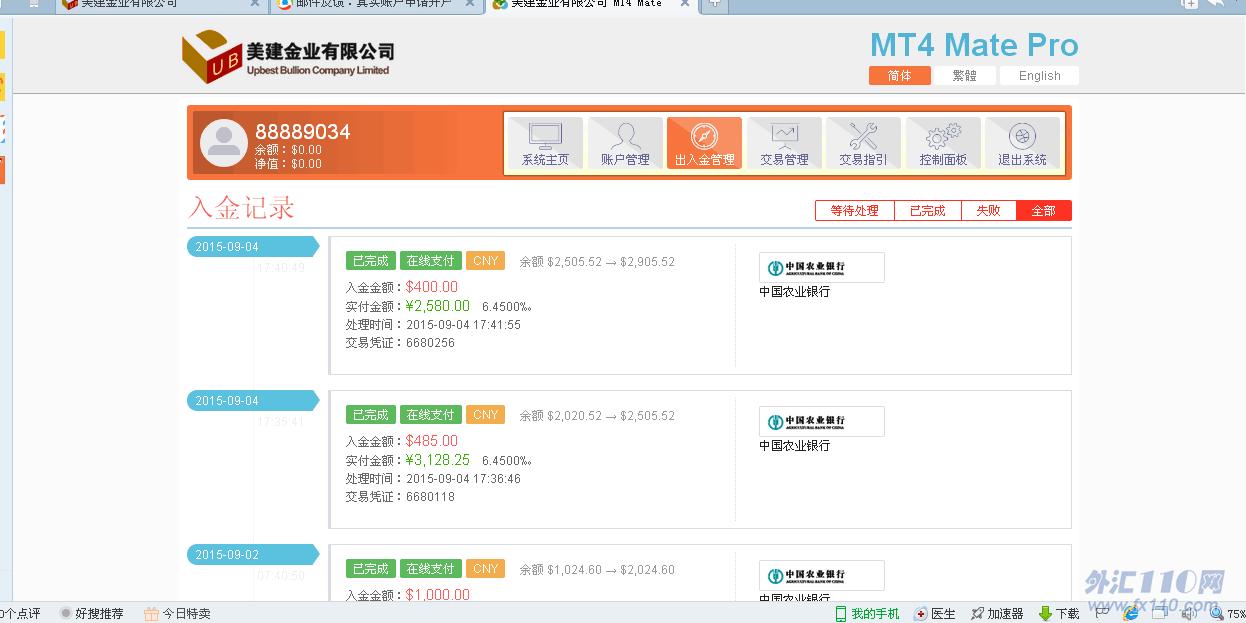The width and height of the screenshot is (1246, 623).
Task: Click 在线支付 tag on $400.00 record
Action: click(430, 261)
